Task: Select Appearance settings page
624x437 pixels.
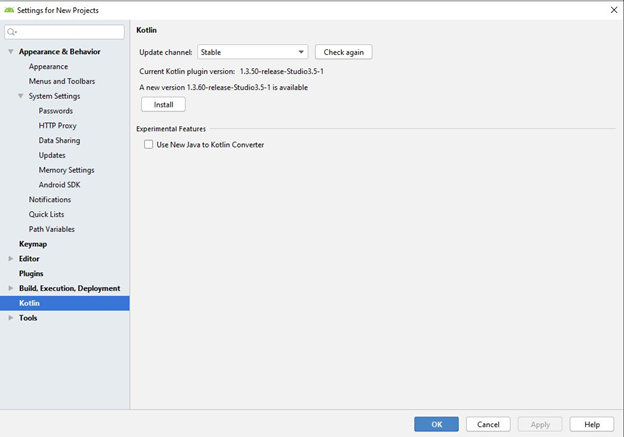Action: point(48,66)
